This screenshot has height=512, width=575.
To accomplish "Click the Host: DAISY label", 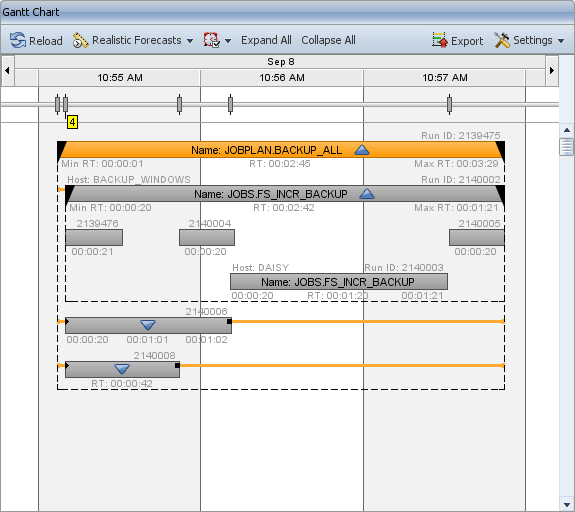I will pyautogui.click(x=261, y=268).
